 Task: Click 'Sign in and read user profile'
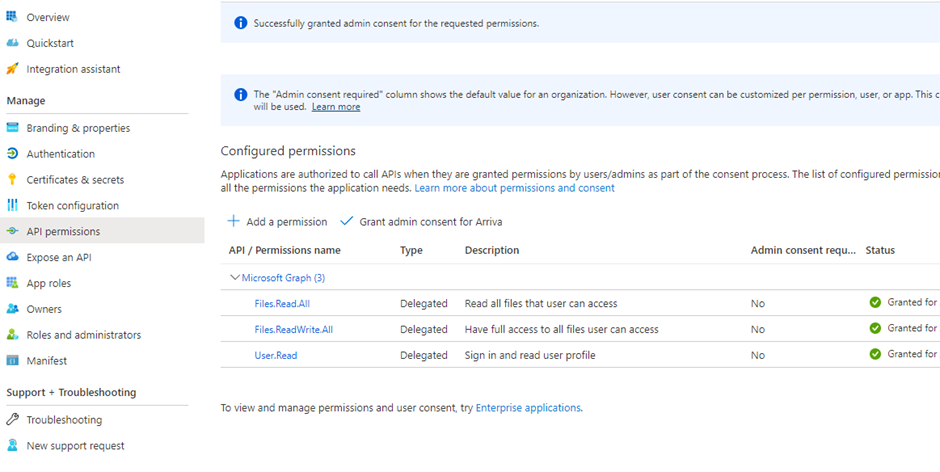[x=530, y=355]
